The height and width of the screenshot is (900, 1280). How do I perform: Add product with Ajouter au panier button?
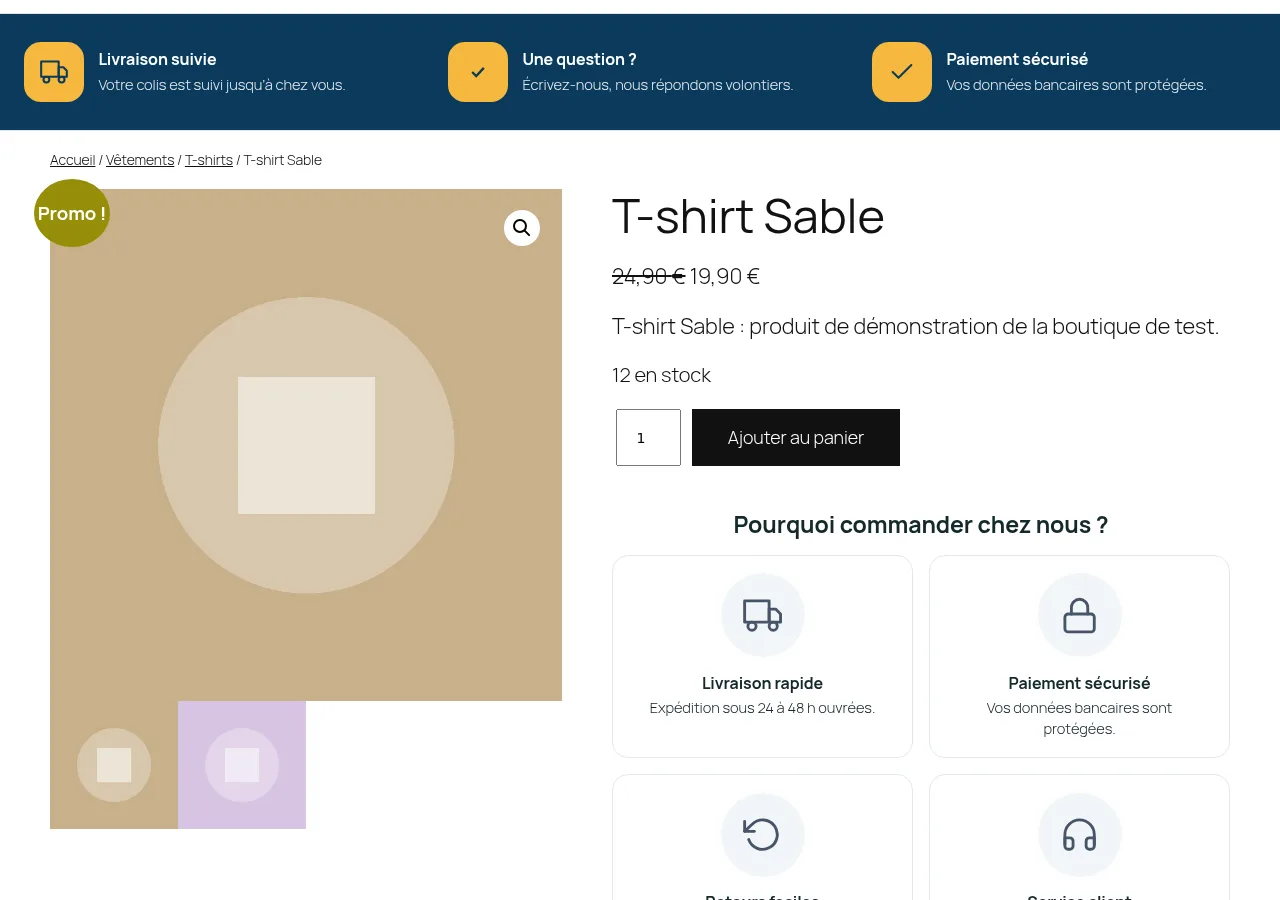coord(796,437)
